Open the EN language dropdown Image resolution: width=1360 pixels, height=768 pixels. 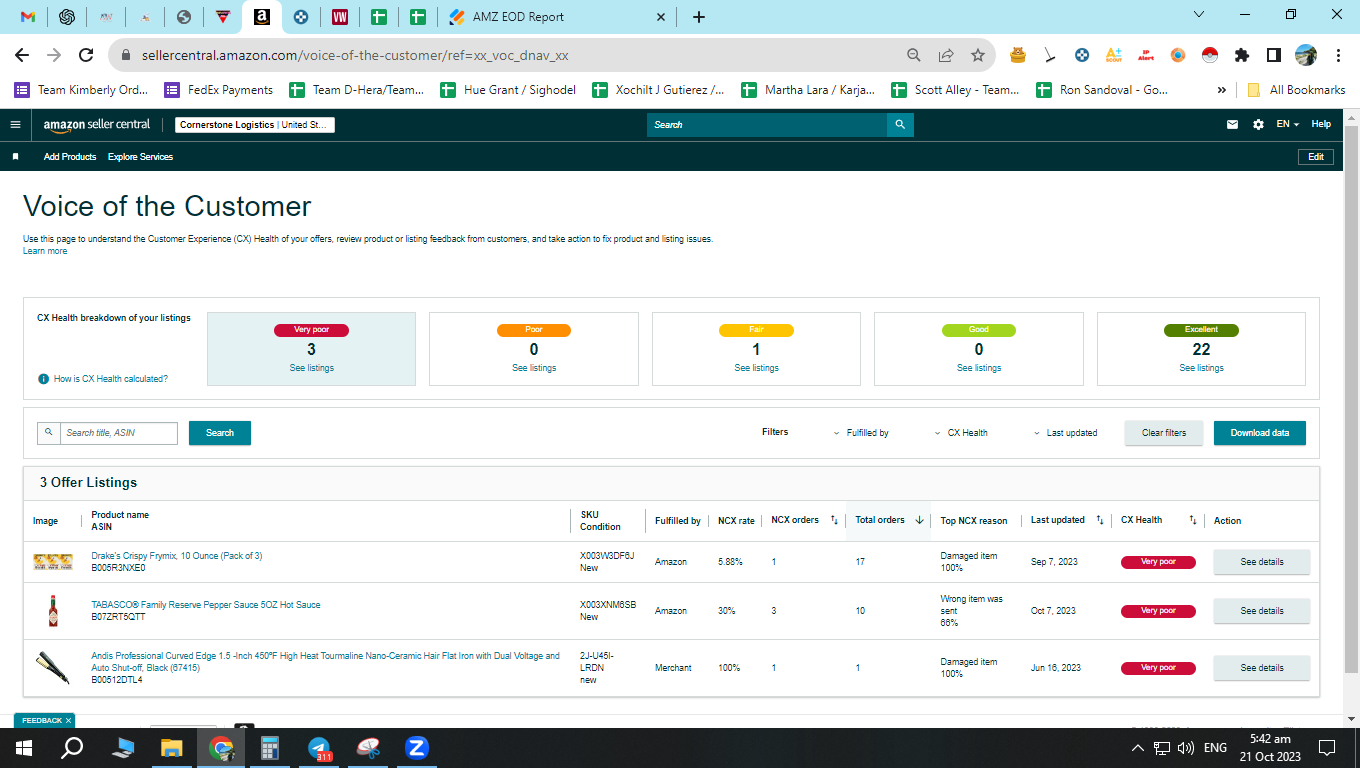point(1288,125)
